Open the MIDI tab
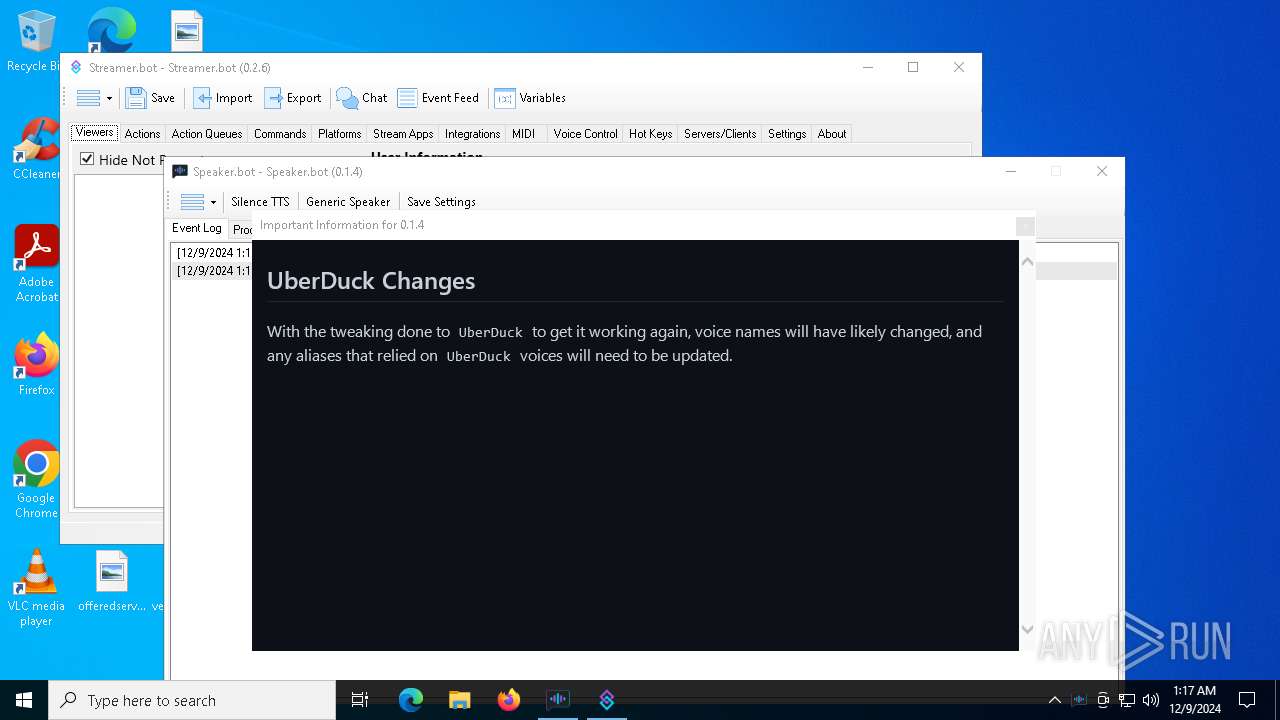 (524, 134)
